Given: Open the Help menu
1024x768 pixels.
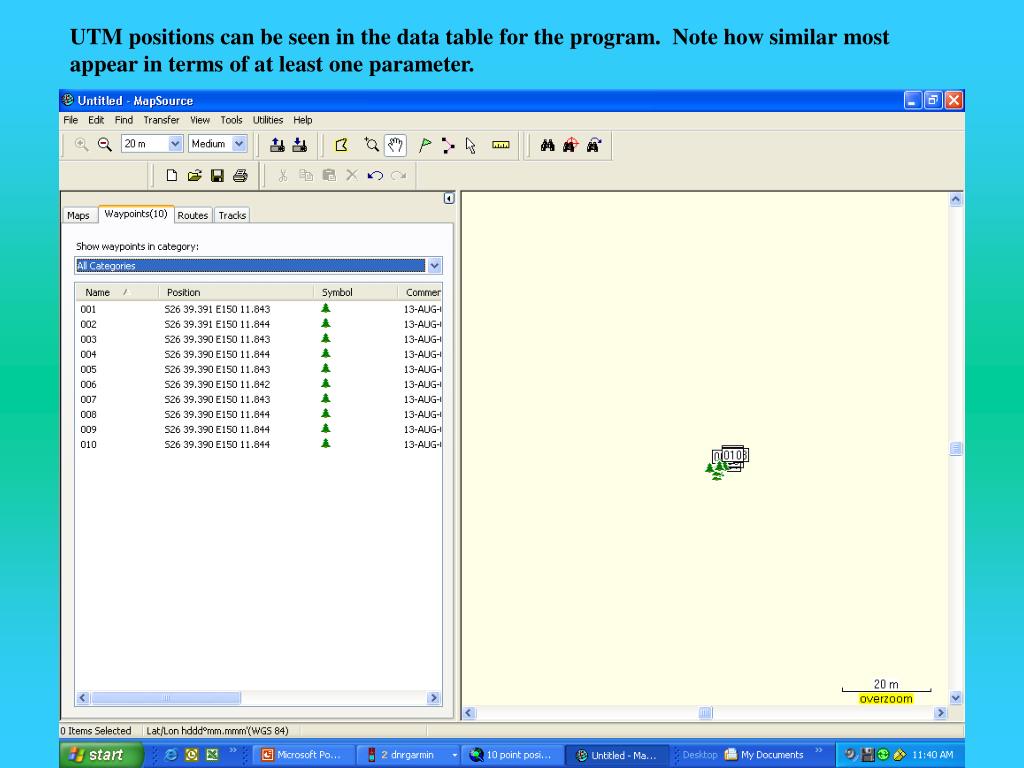Looking at the screenshot, I should (302, 120).
